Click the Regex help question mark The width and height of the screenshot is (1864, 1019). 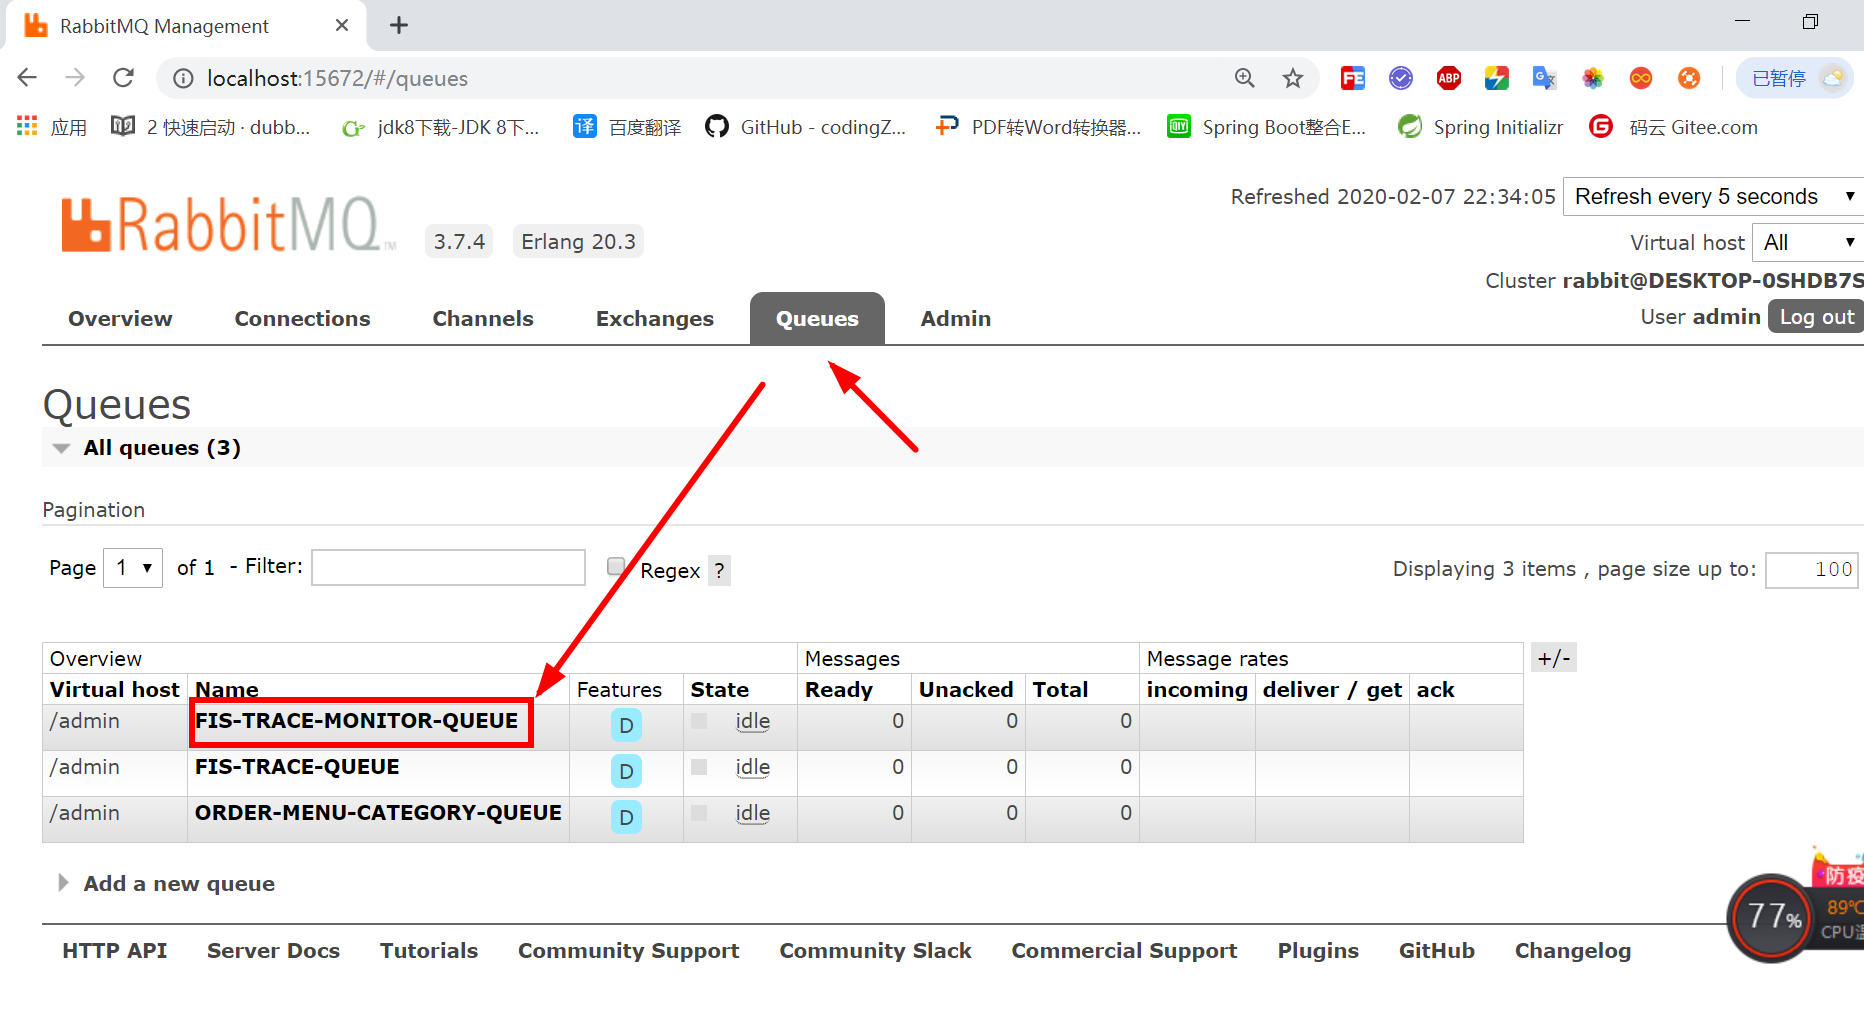pos(719,570)
